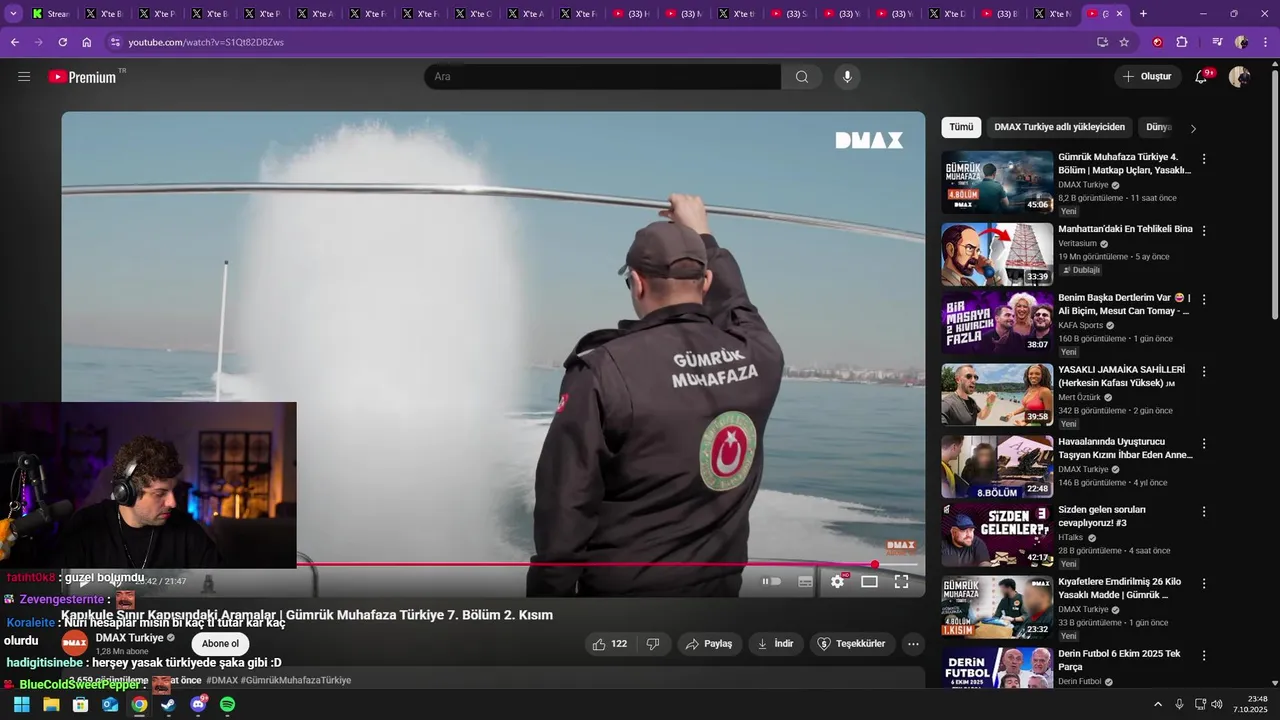Click the #GümrükMuhafazaTürkiye hashtag
The width and height of the screenshot is (1280, 720).
[x=296, y=680]
